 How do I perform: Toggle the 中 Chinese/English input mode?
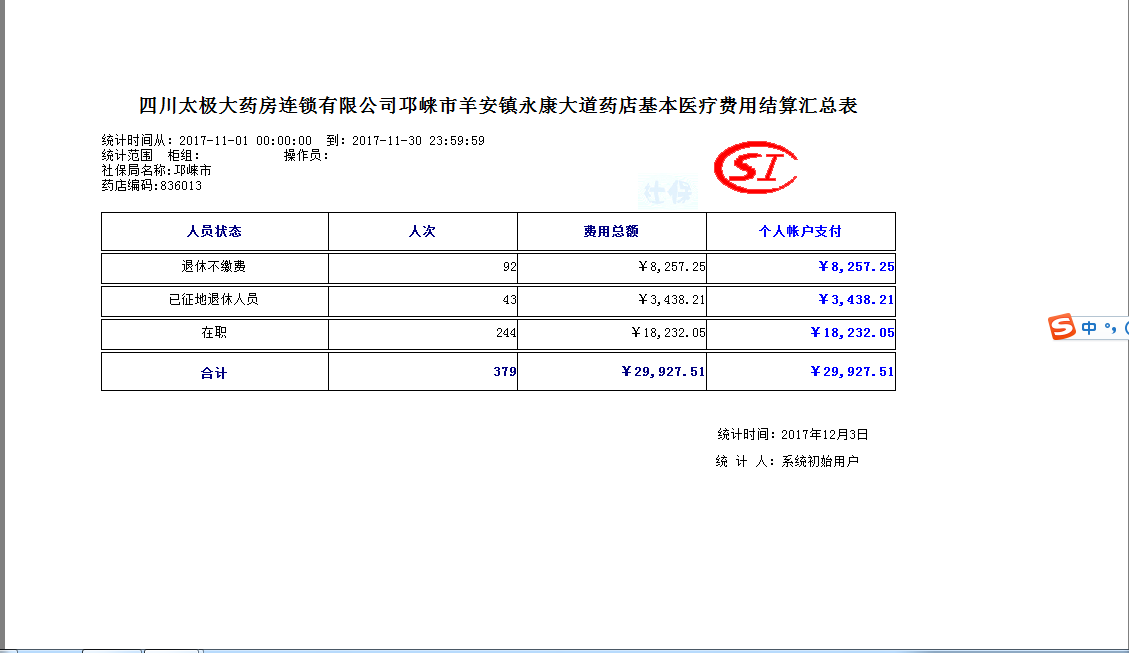point(1089,328)
